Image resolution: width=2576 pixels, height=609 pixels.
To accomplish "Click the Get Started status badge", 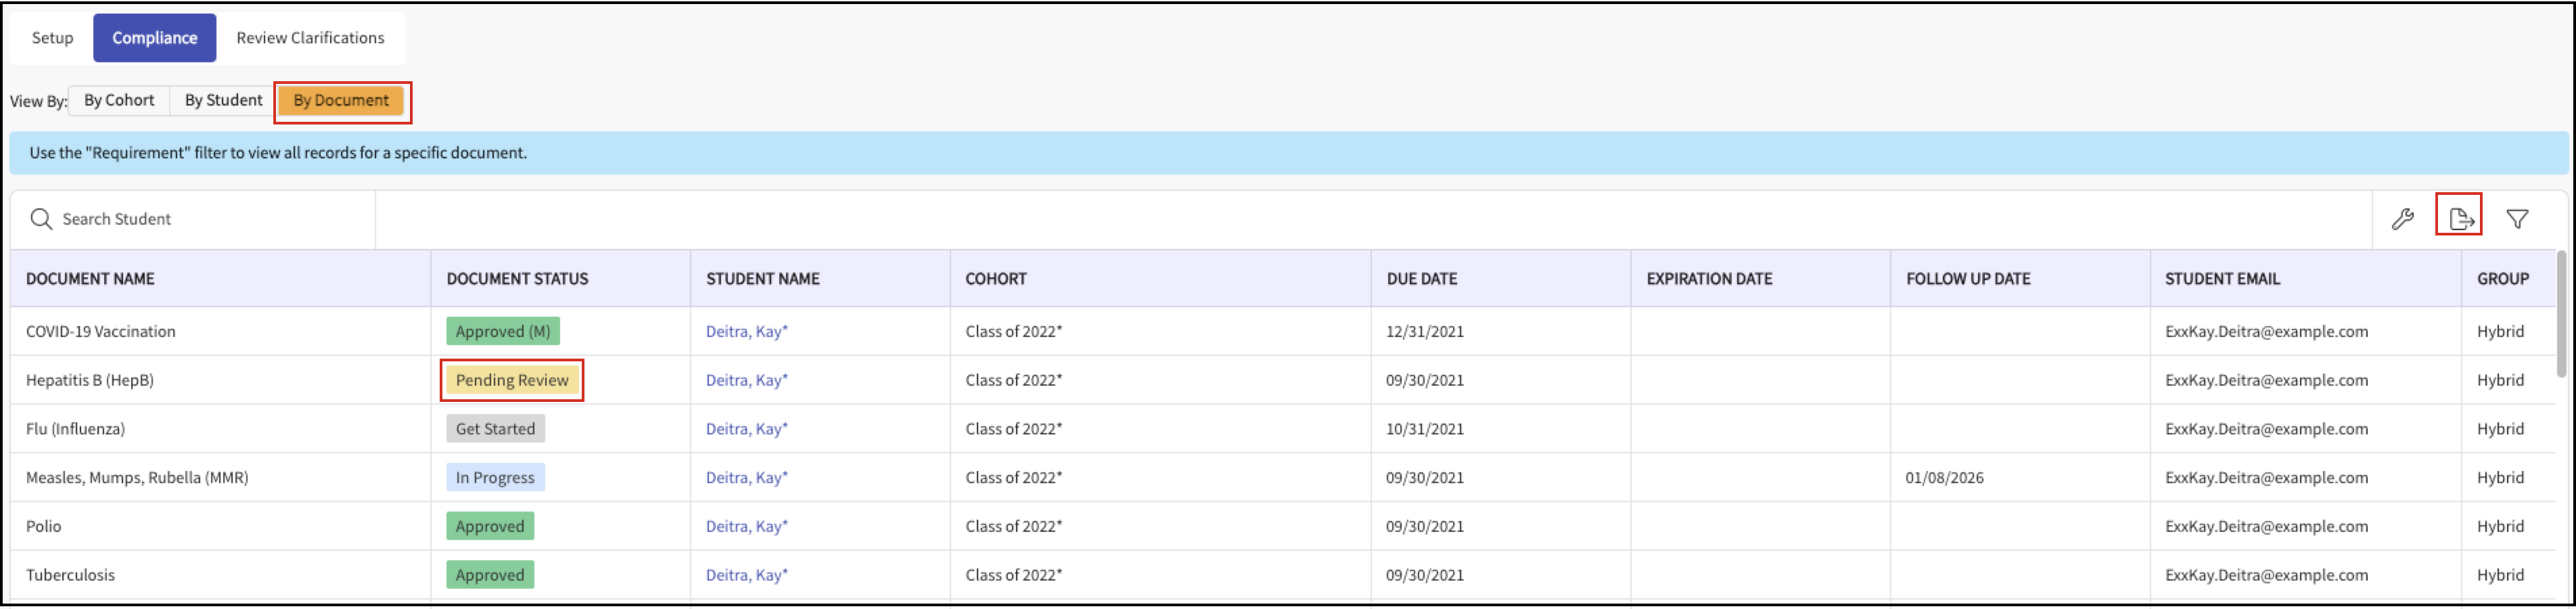I will pos(495,429).
